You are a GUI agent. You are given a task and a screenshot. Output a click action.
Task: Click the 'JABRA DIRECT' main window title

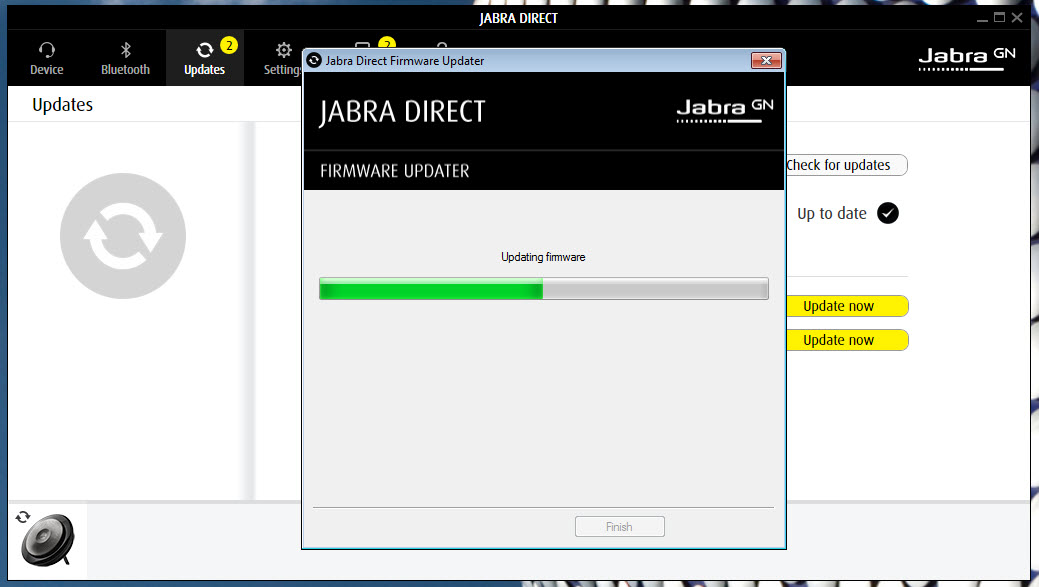[519, 19]
